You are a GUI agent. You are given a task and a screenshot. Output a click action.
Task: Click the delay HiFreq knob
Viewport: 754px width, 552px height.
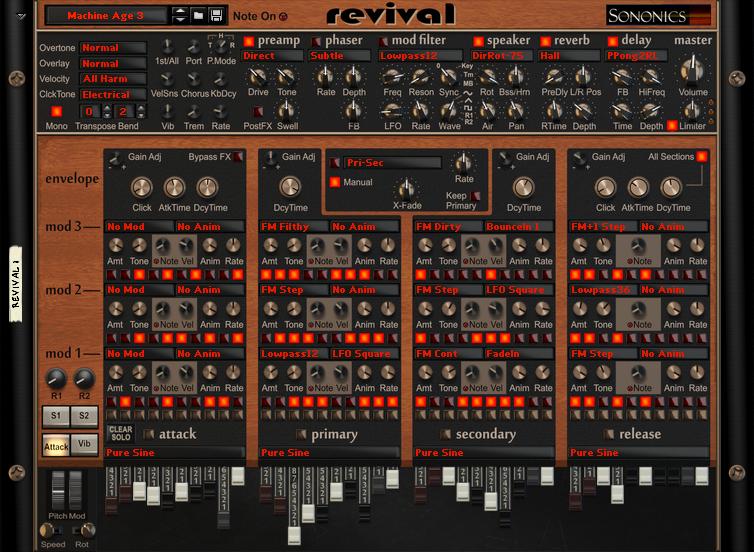651,76
